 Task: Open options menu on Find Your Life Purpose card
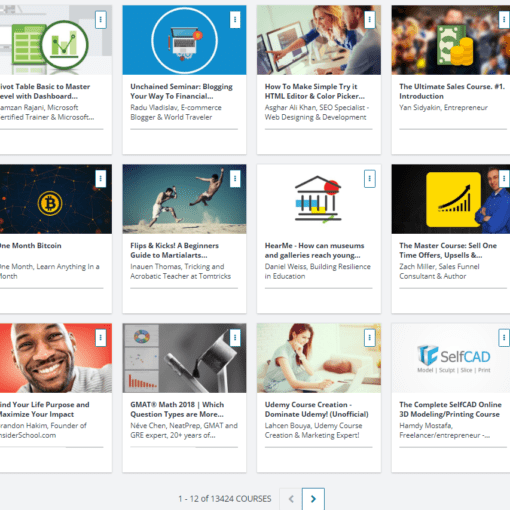point(101,338)
